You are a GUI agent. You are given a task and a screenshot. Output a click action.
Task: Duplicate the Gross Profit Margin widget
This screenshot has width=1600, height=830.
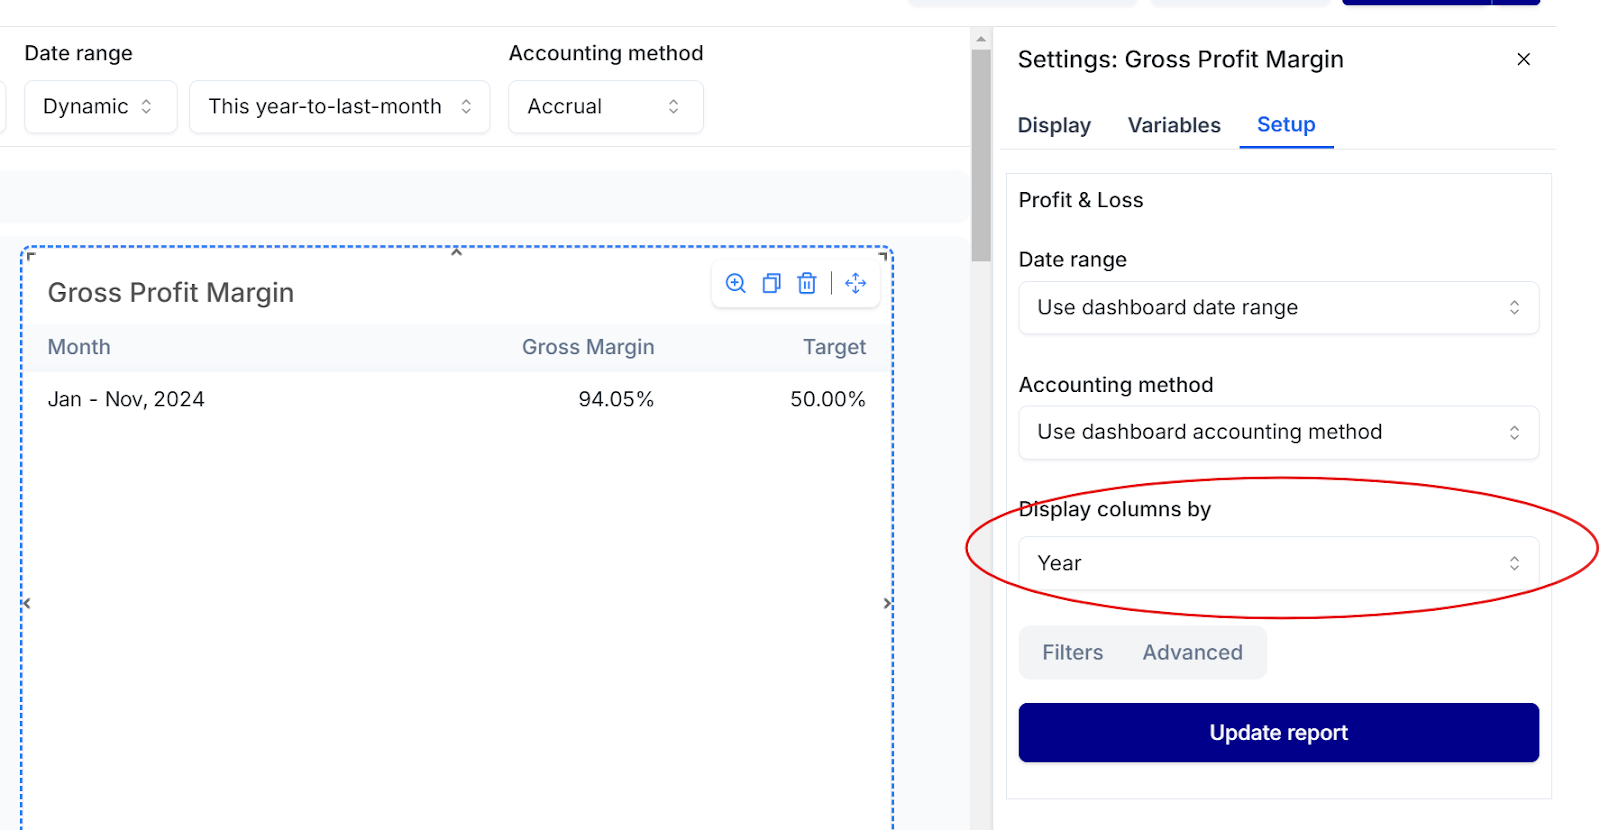[x=771, y=283]
